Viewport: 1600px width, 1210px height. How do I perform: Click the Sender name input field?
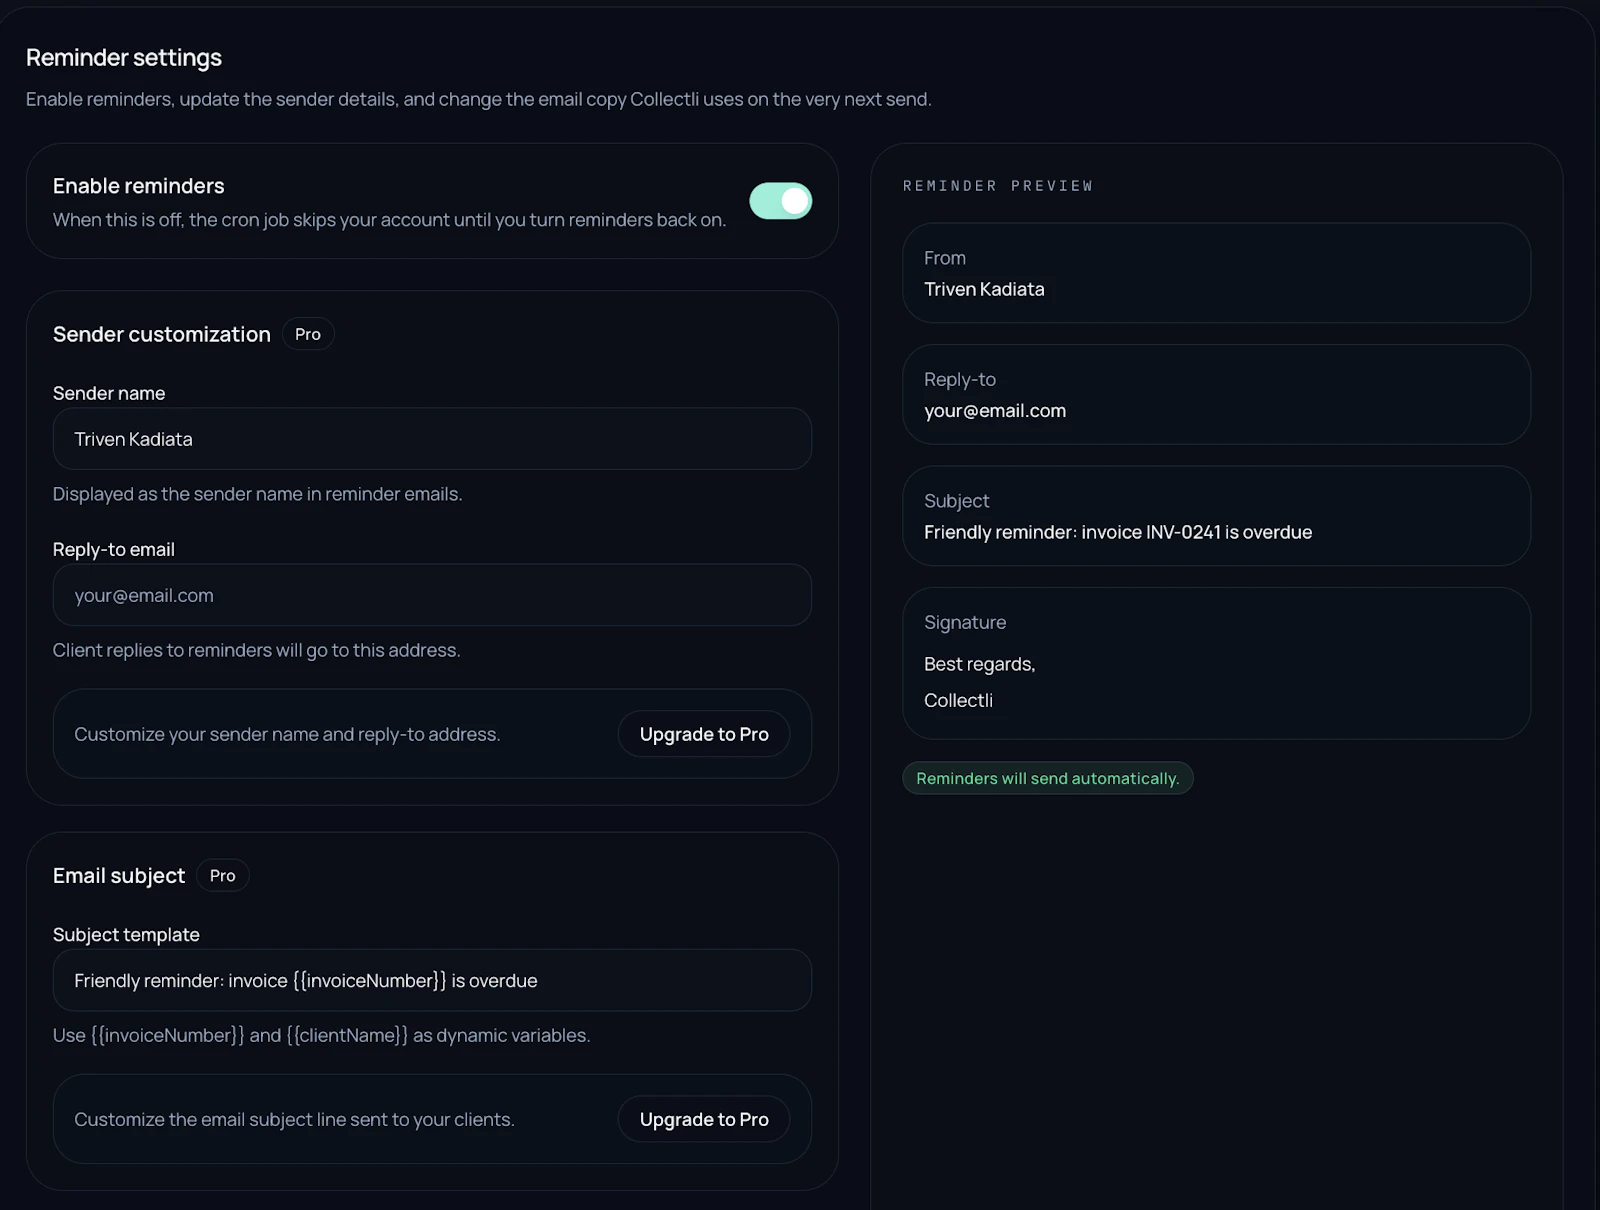[431, 439]
